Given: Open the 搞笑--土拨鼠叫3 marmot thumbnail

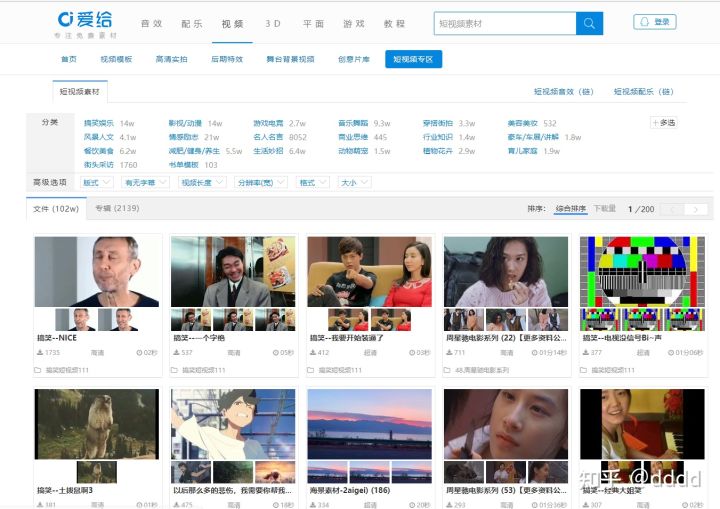Looking at the screenshot, I should pyautogui.click(x=97, y=424).
